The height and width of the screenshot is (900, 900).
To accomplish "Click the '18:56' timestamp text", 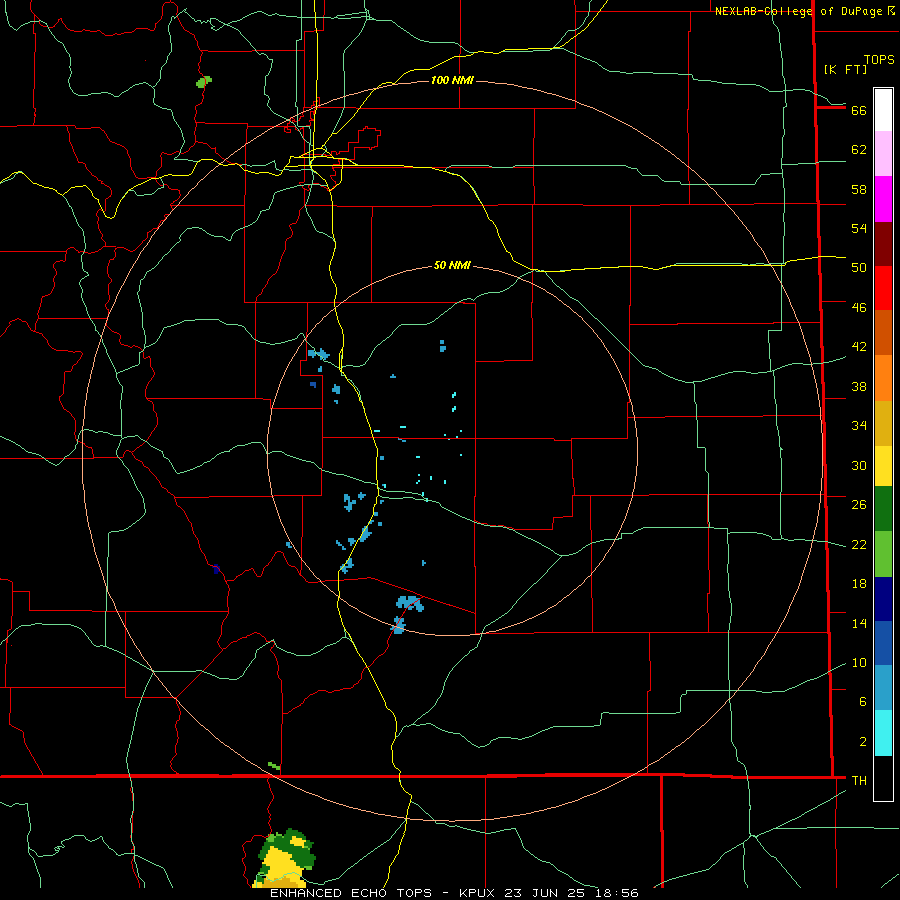I will point(618,893).
